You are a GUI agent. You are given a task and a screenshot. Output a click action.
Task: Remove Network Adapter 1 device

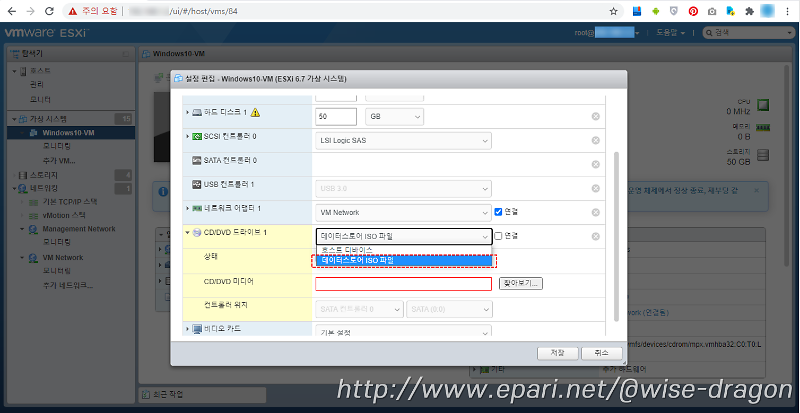coord(595,212)
